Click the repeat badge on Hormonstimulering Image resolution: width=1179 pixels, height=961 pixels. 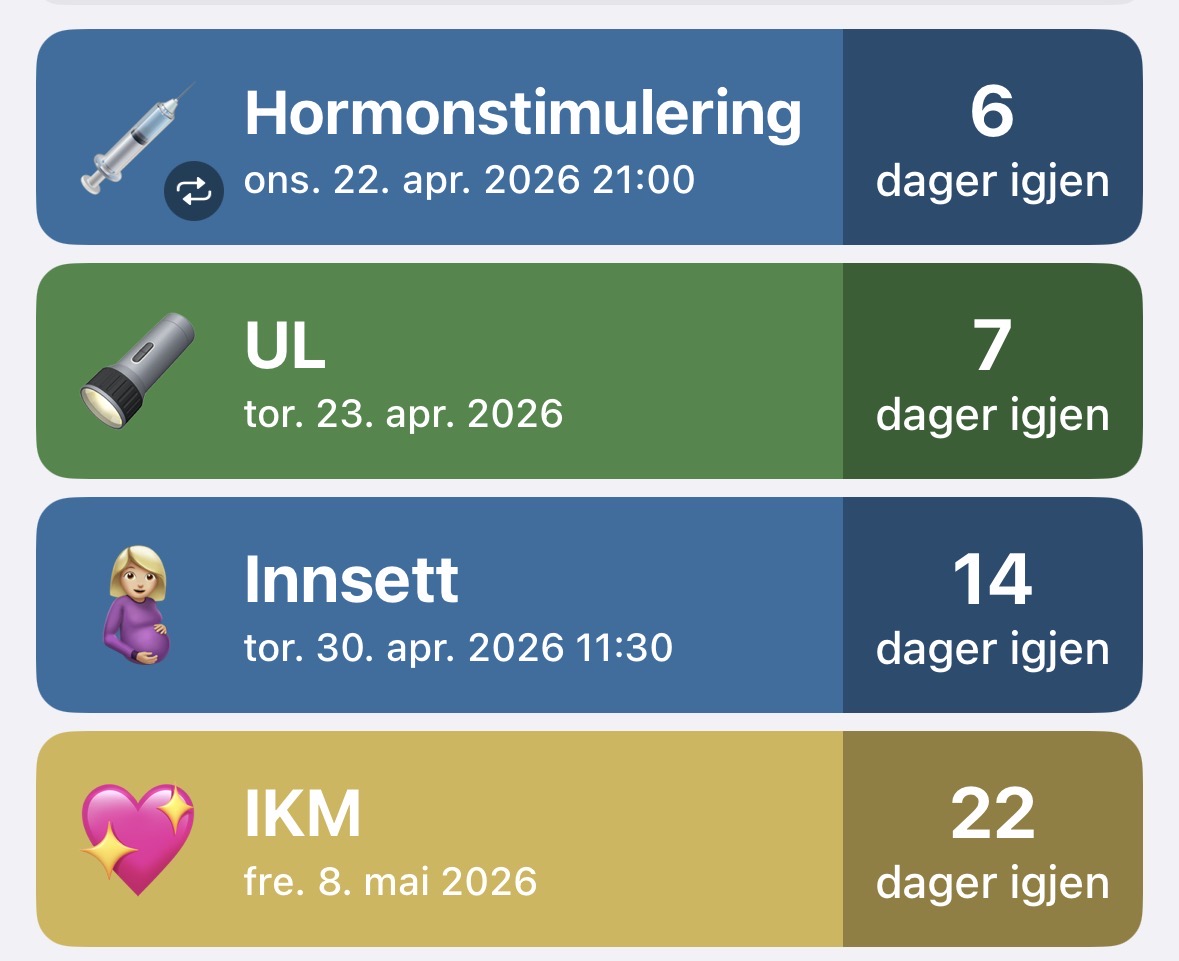(x=193, y=191)
